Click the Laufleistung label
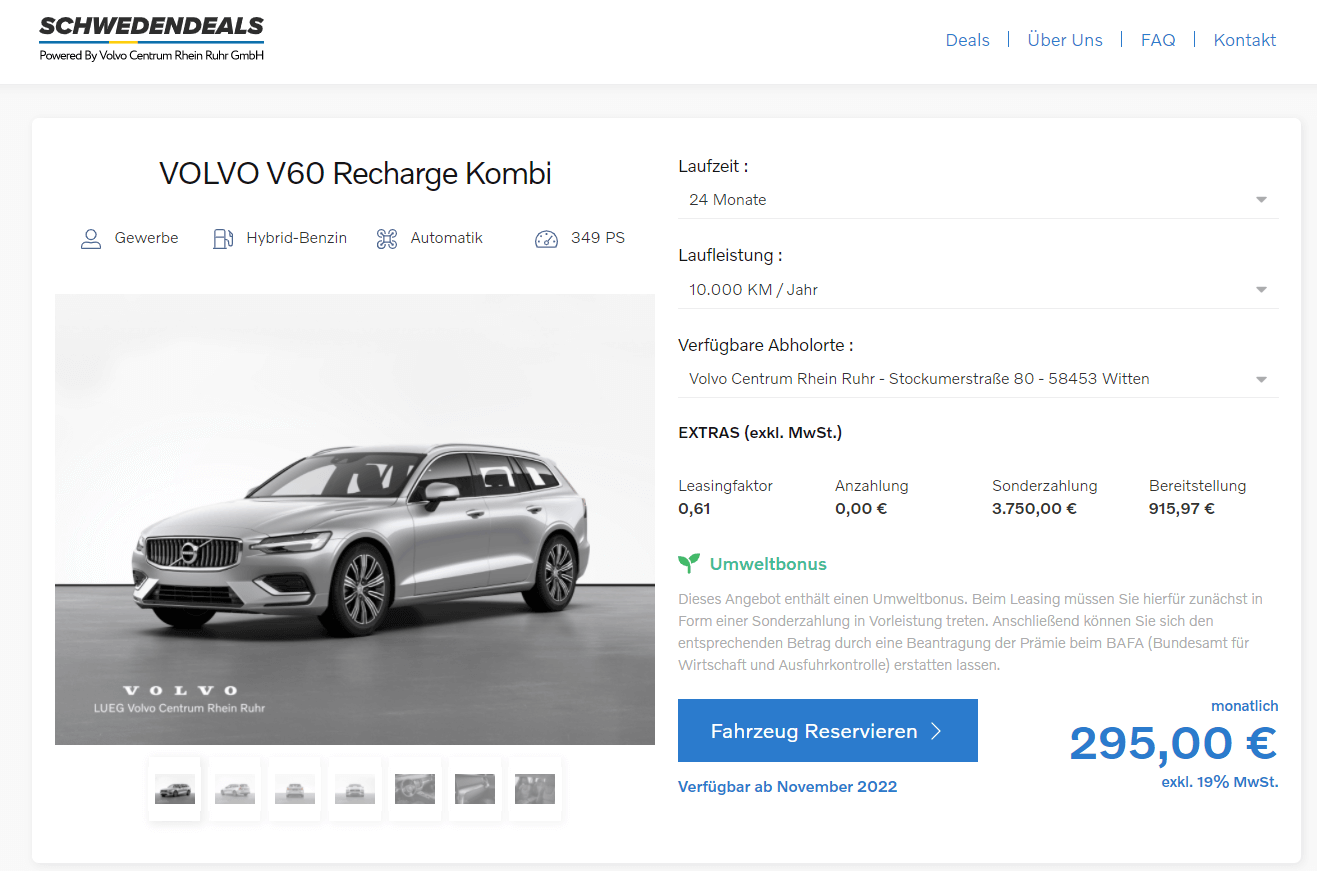The height and width of the screenshot is (871, 1317). [x=730, y=255]
